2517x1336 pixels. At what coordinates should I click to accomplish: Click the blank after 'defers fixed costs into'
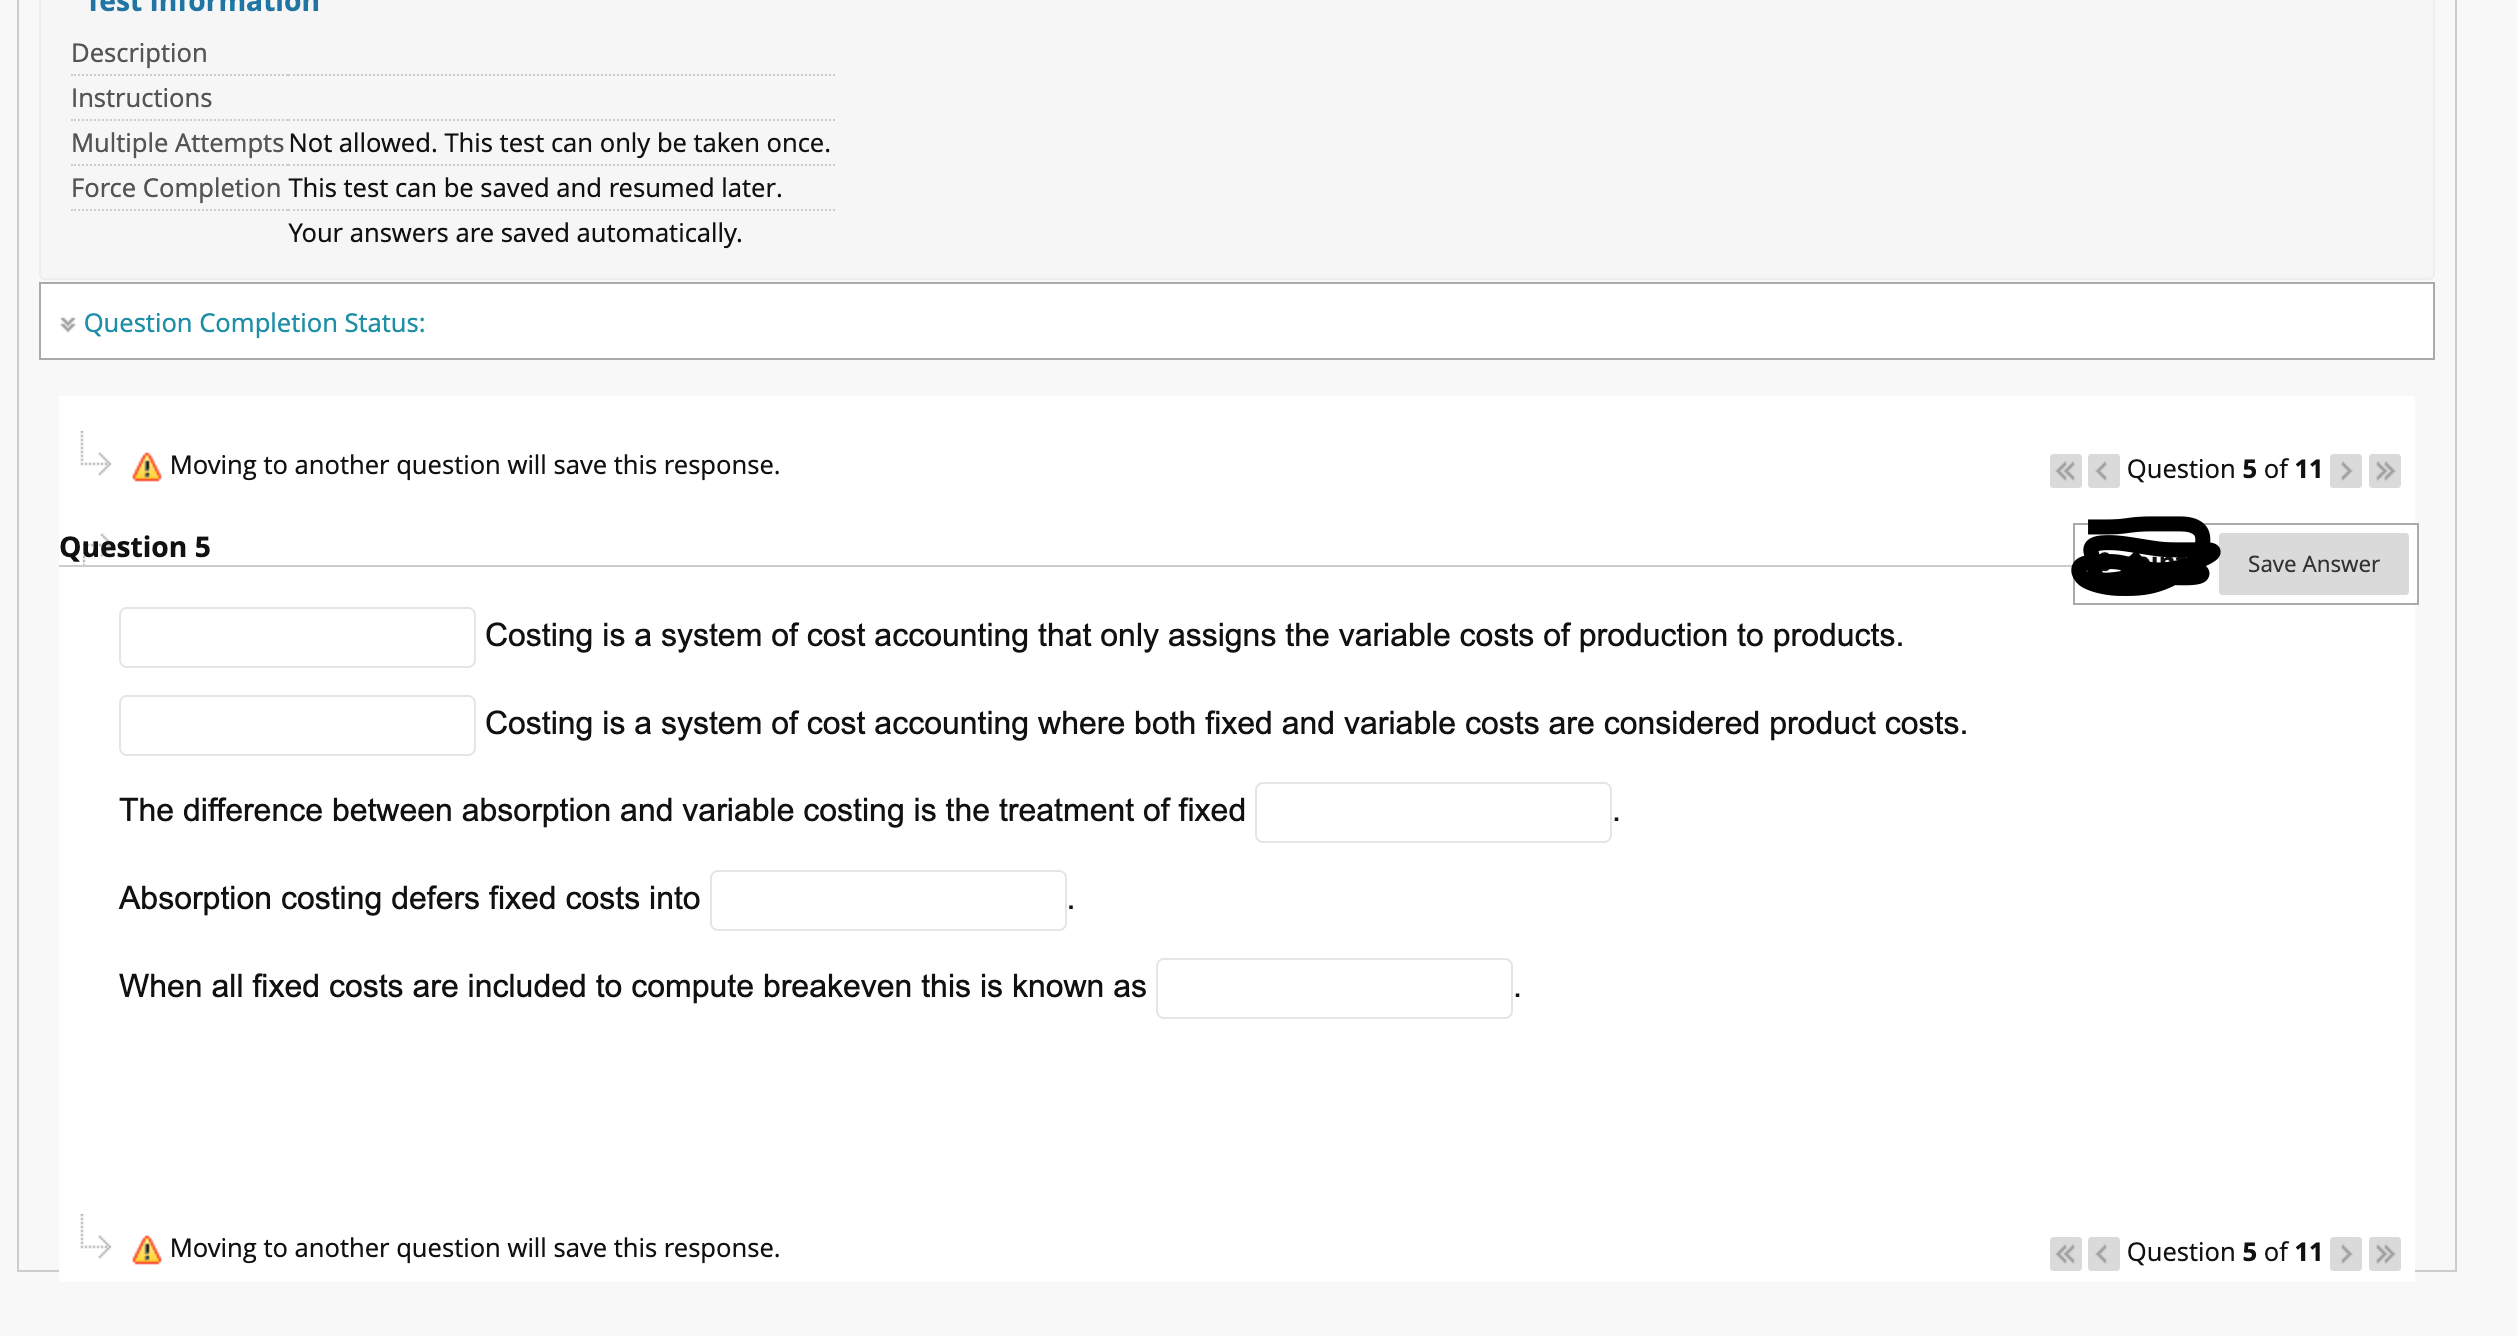pyautogui.click(x=887, y=900)
